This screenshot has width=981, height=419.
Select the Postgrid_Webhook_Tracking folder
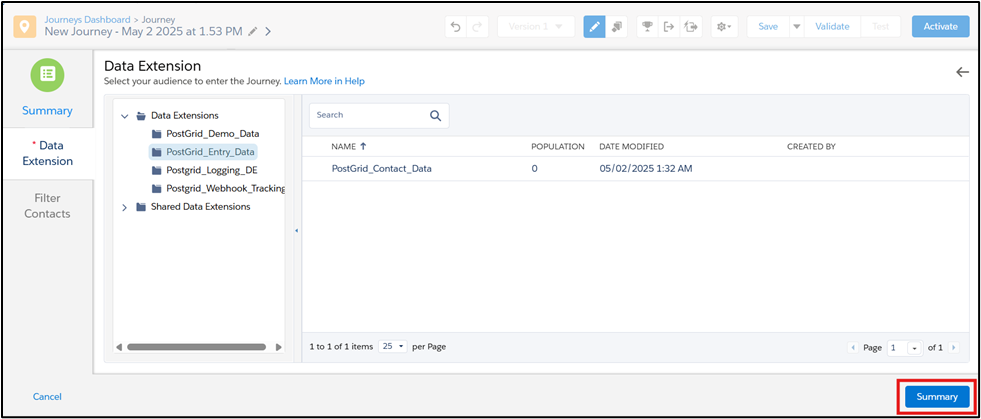pyautogui.click(x=218, y=189)
